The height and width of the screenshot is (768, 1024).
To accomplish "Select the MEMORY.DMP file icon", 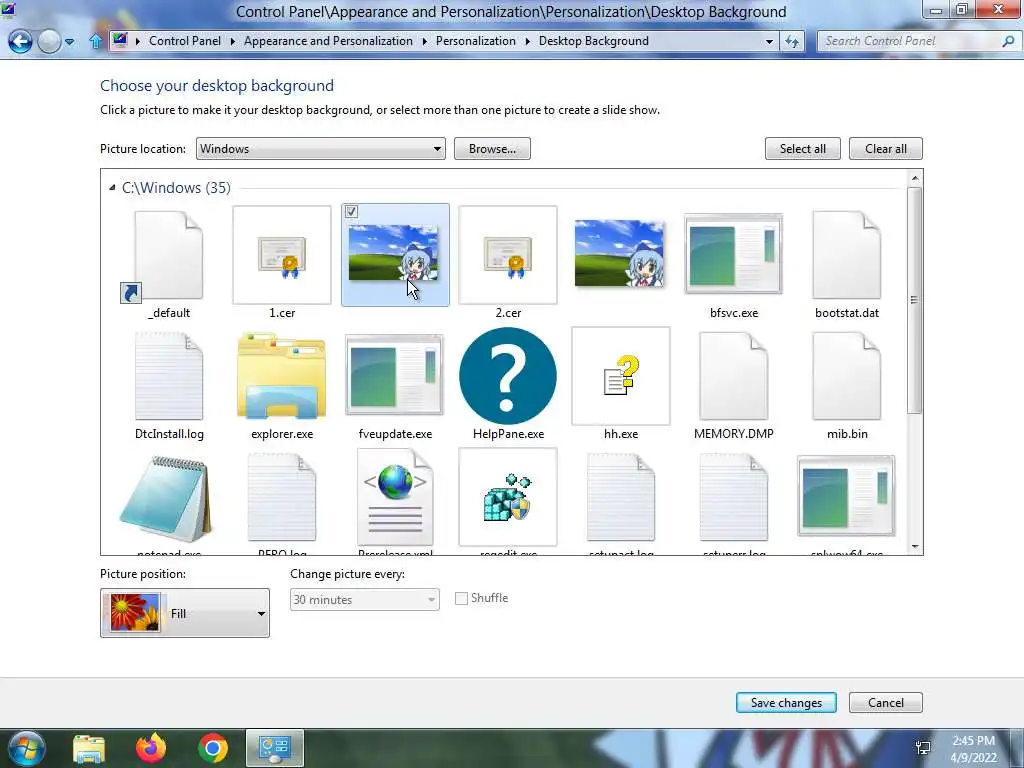I will 733,376.
